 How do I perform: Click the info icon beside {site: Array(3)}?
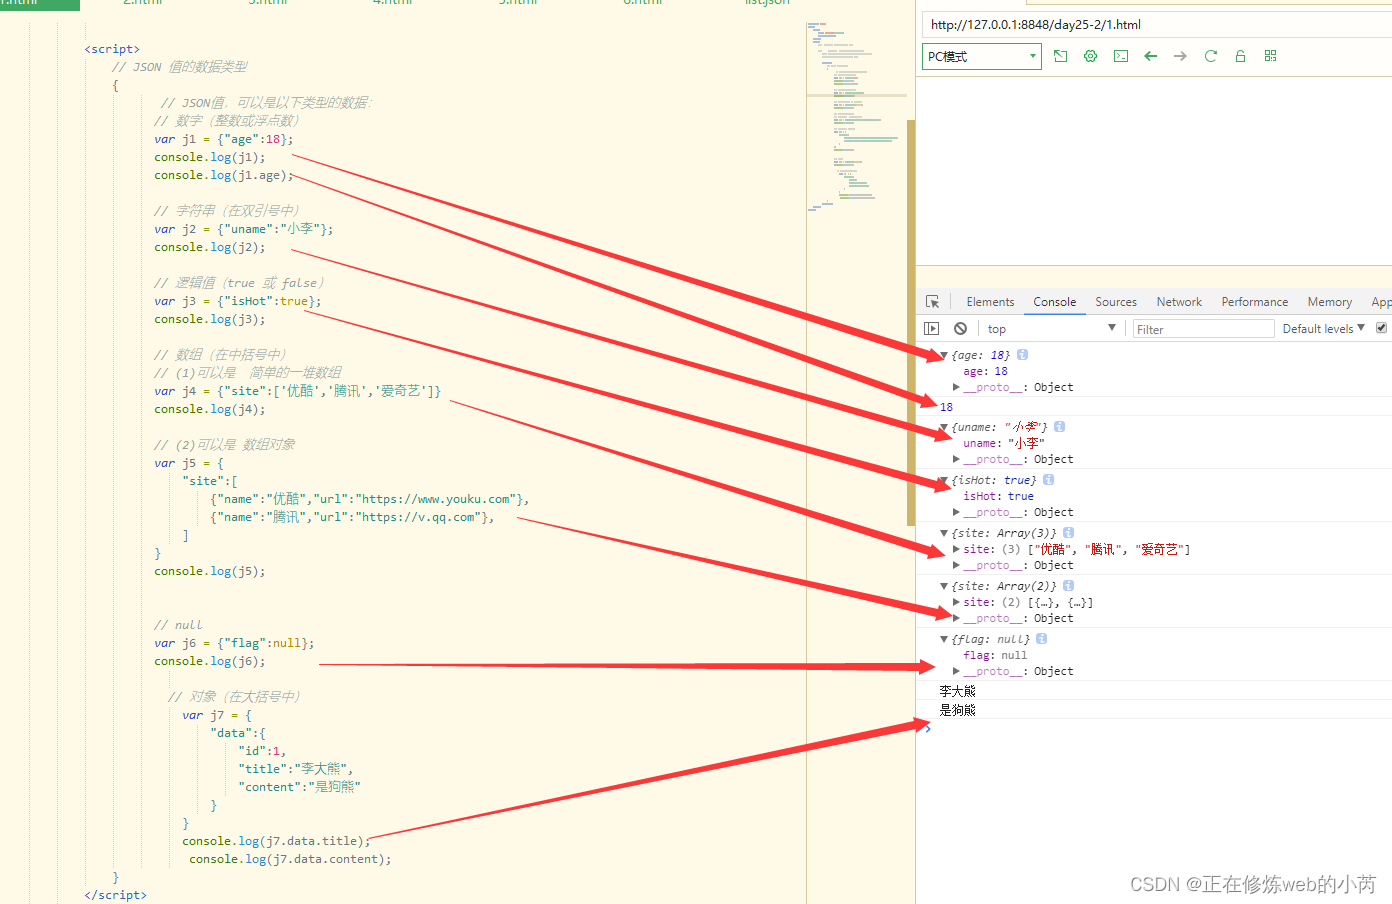[x=1068, y=533]
